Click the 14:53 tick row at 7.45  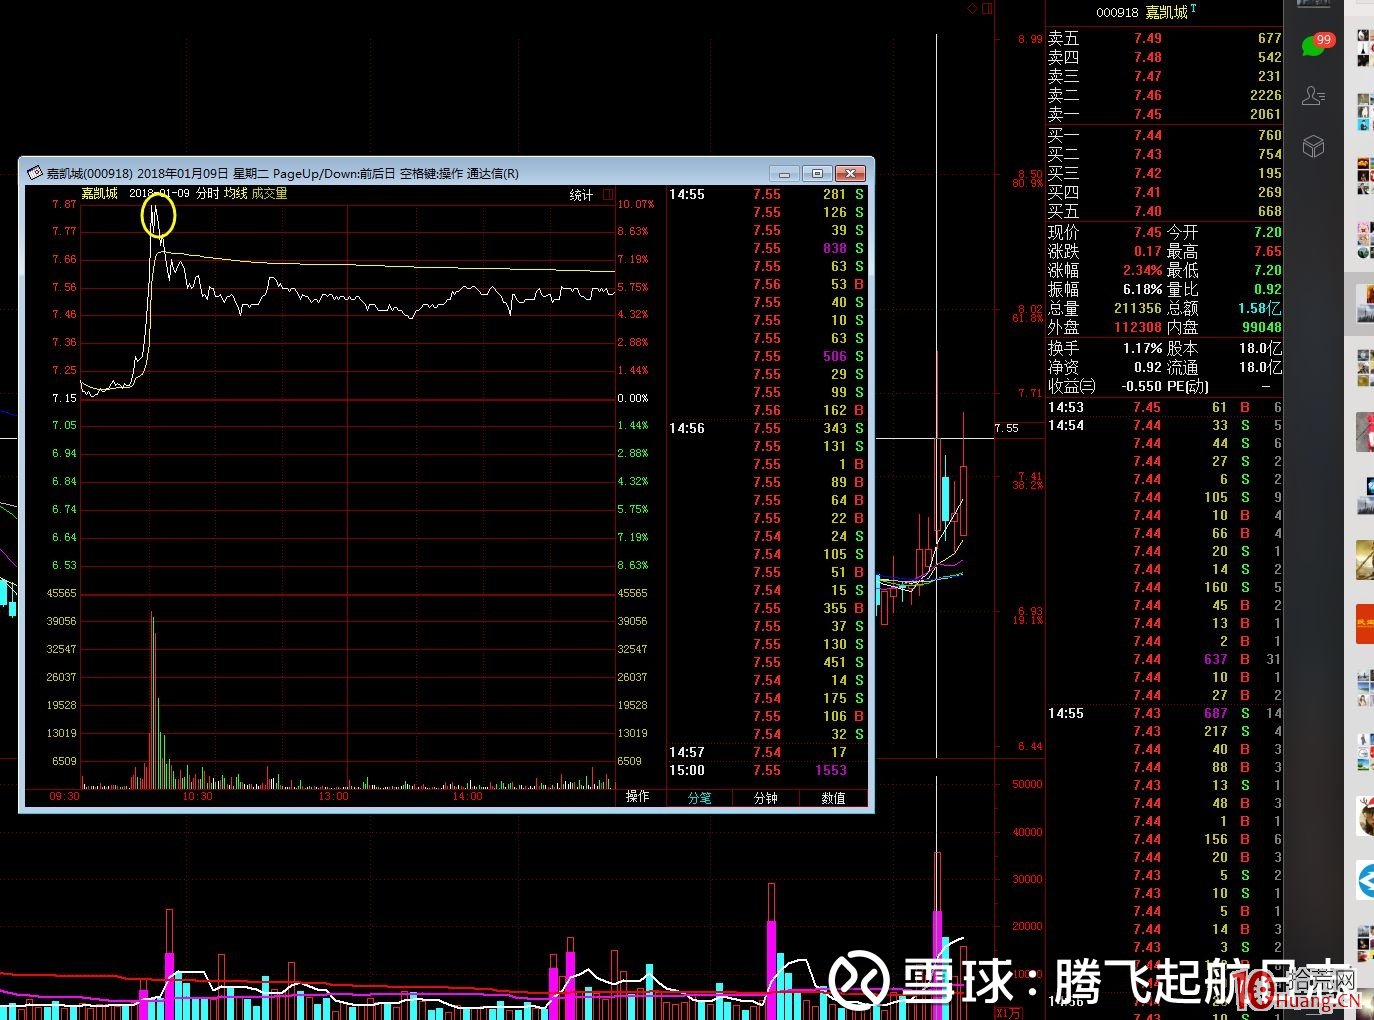pos(1164,407)
